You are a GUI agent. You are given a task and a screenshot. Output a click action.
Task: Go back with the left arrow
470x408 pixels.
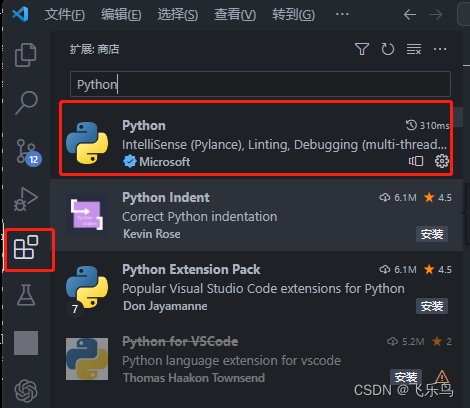410,15
